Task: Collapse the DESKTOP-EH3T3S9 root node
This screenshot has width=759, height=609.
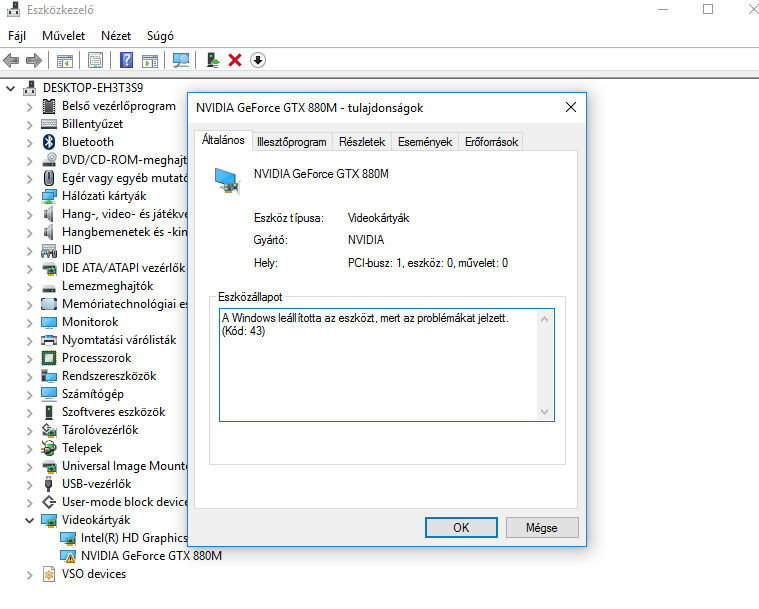Action: pos(11,89)
